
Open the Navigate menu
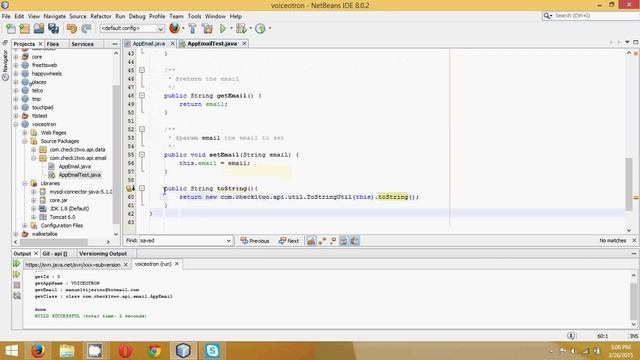coord(55,16)
